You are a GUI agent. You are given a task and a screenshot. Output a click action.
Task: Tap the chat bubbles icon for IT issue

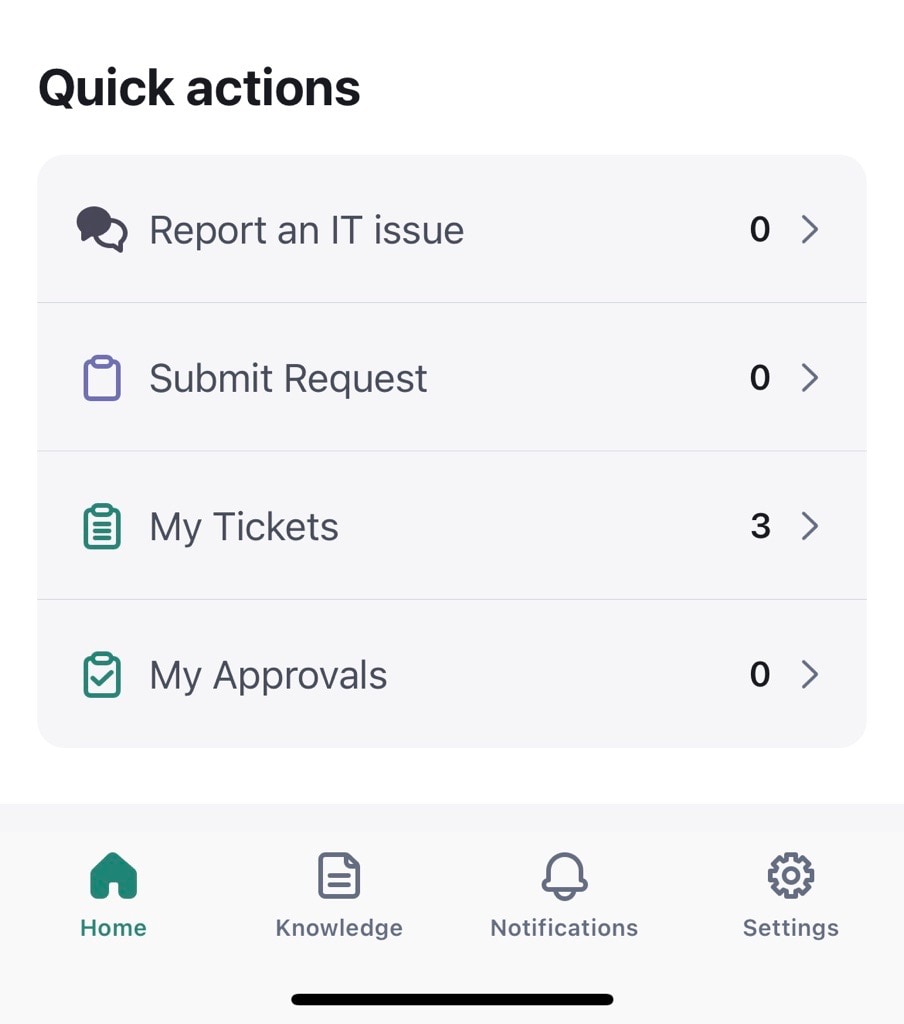point(102,229)
